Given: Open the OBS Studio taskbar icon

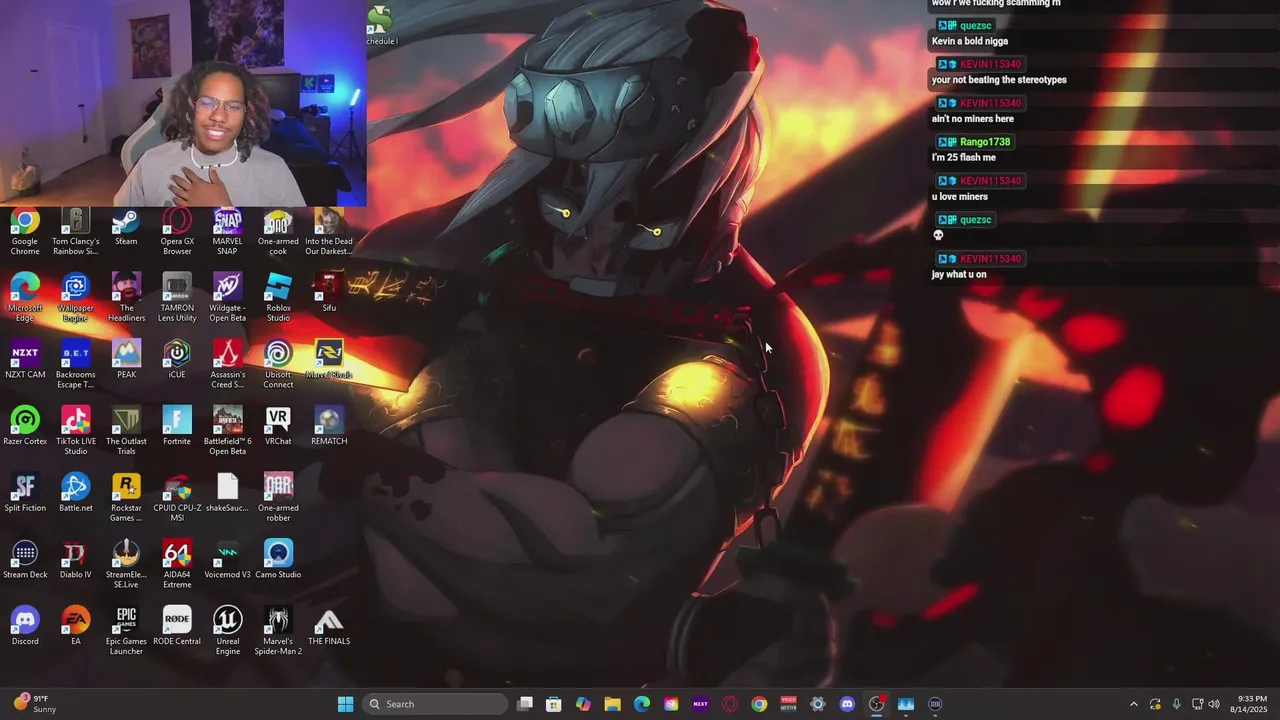Looking at the screenshot, I should [876, 704].
